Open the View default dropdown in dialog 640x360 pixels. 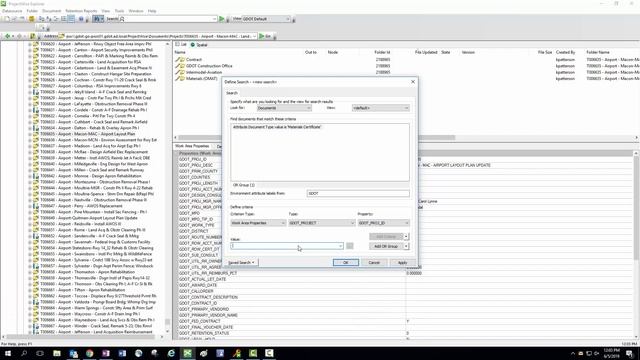pos(380,108)
